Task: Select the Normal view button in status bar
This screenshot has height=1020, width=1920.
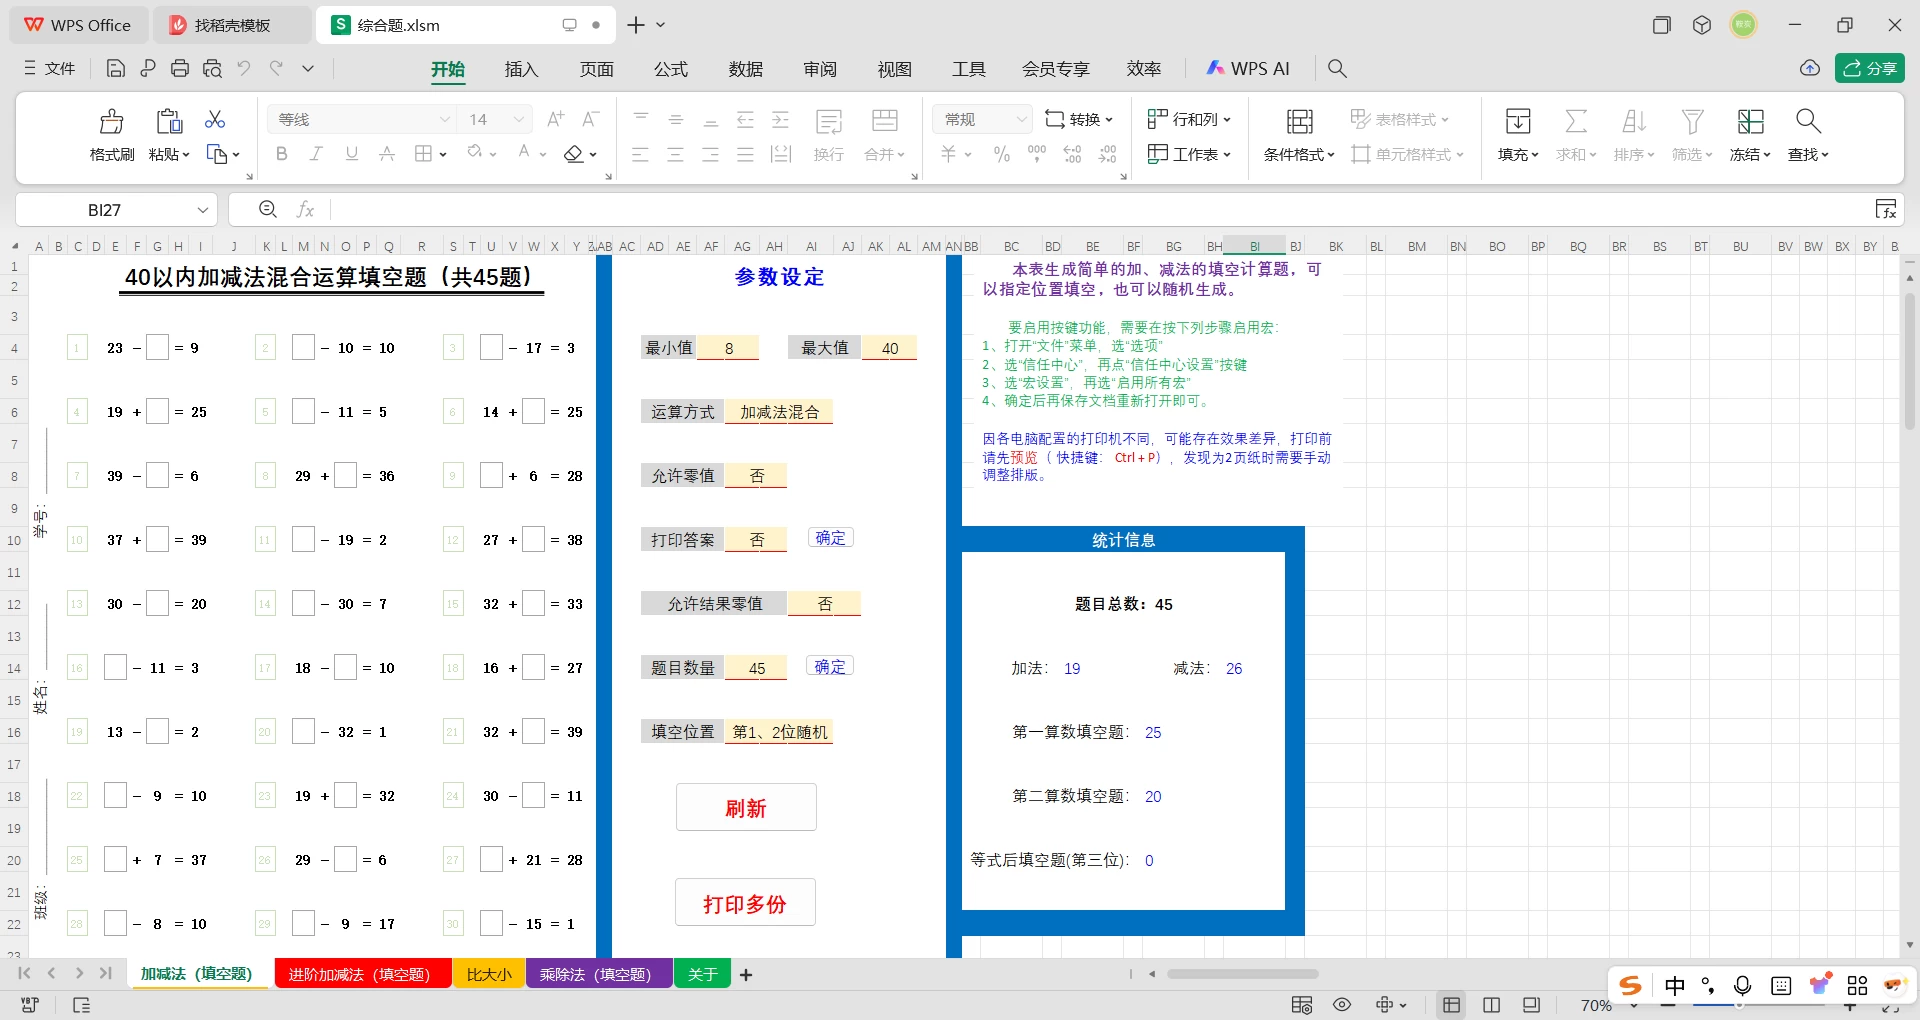Action: [1452, 1004]
